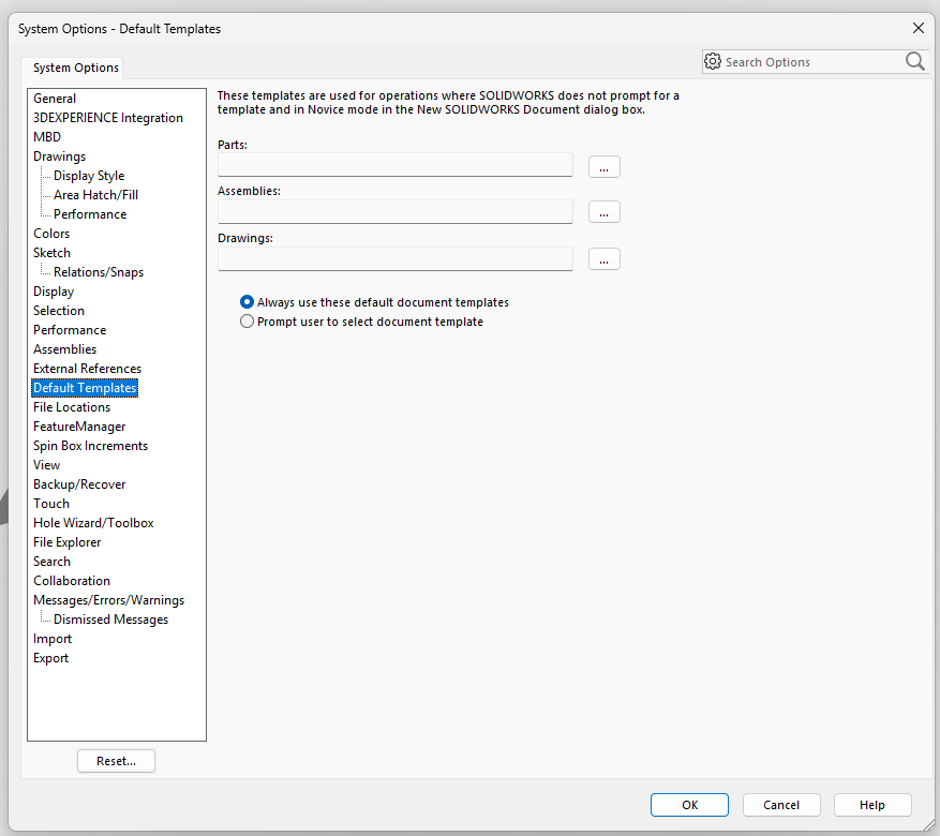The image size is (940, 836).
Task: Select top-level Performance category
Action: pyautogui.click(x=70, y=330)
